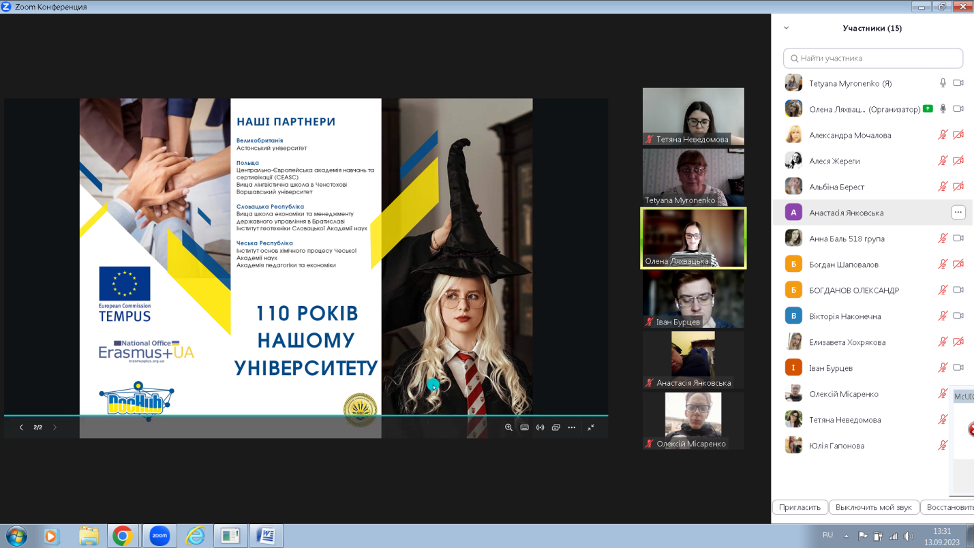The height and width of the screenshot is (550, 974).
Task: Select Вікторія Наконечна in the participant list
Action: [x=850, y=316]
